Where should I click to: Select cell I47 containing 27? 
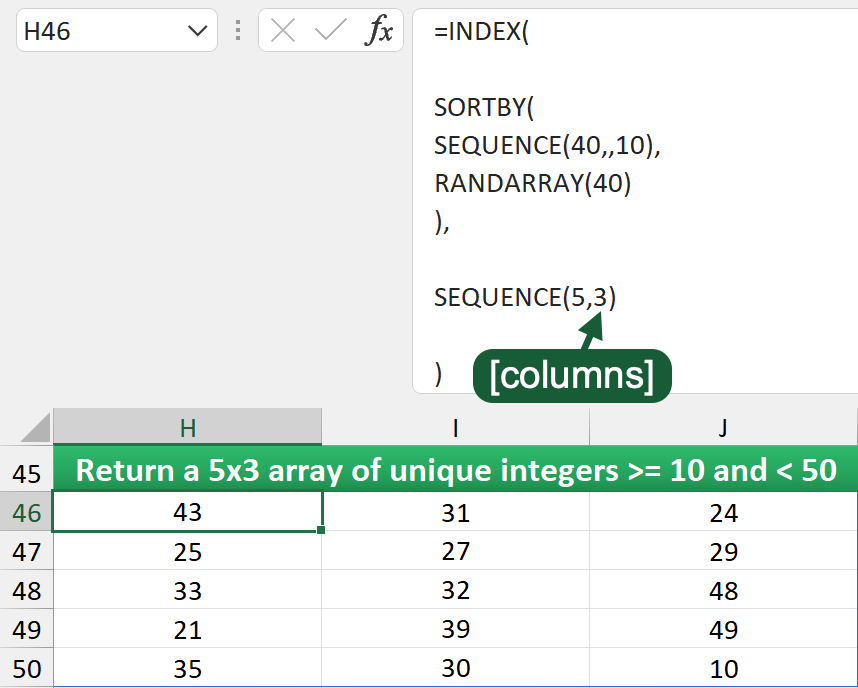pos(455,552)
